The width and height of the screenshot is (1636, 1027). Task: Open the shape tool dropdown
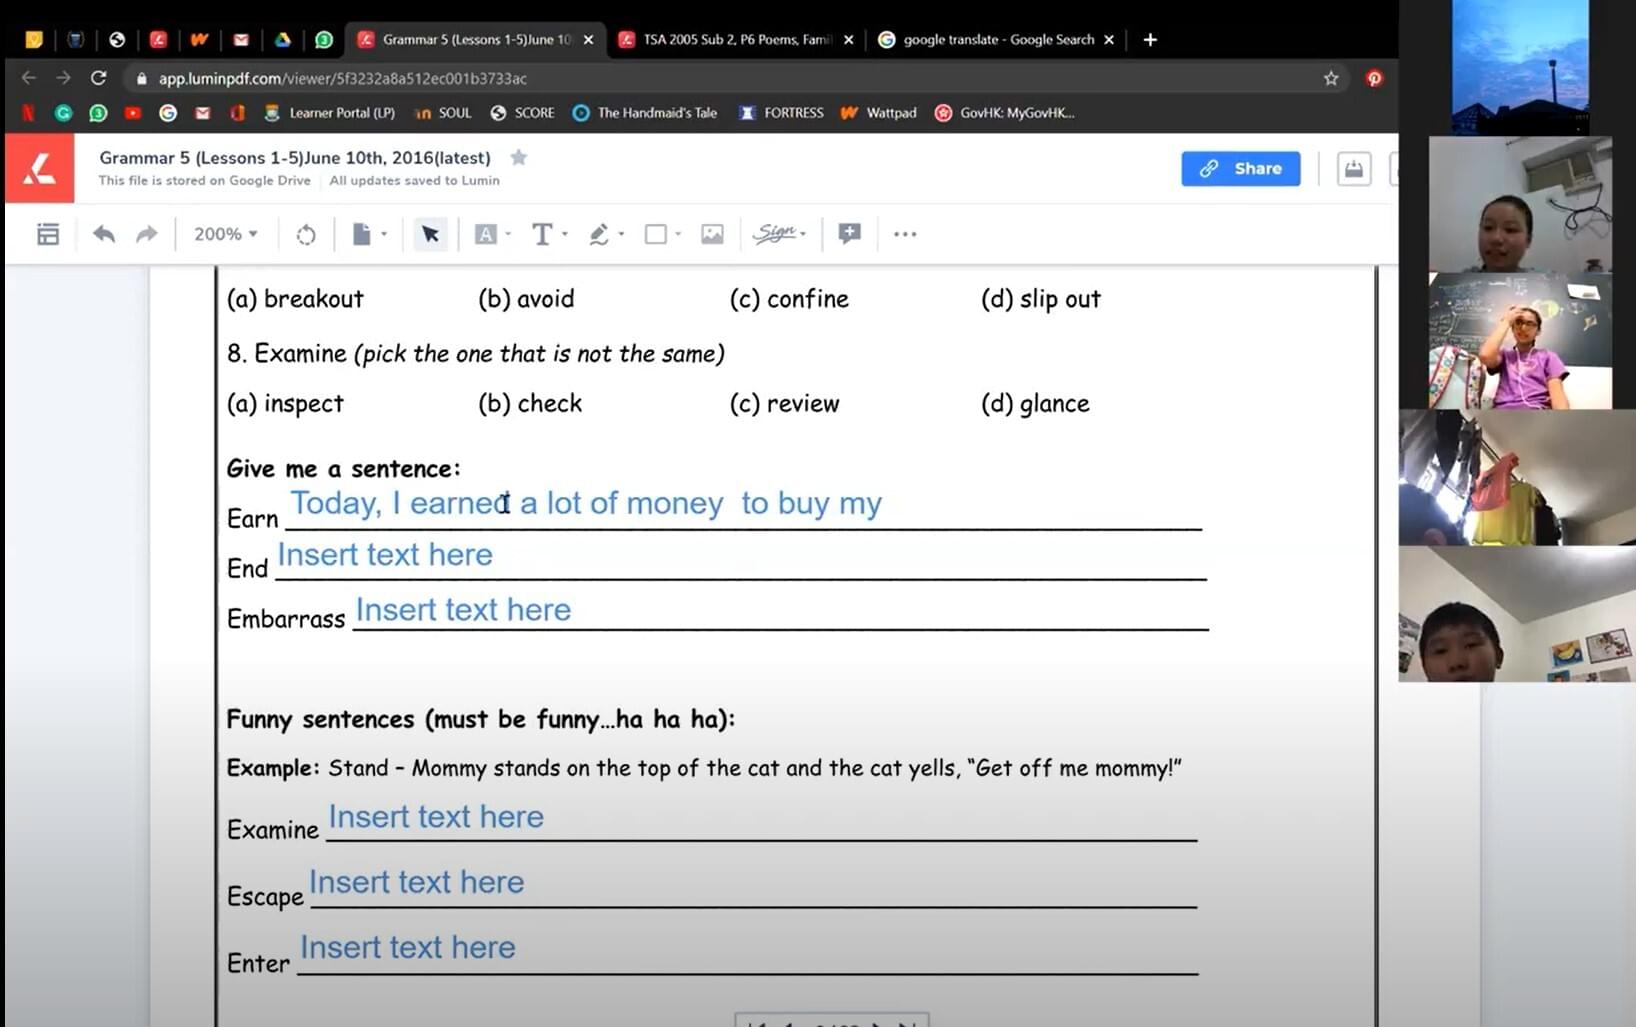(x=662, y=234)
